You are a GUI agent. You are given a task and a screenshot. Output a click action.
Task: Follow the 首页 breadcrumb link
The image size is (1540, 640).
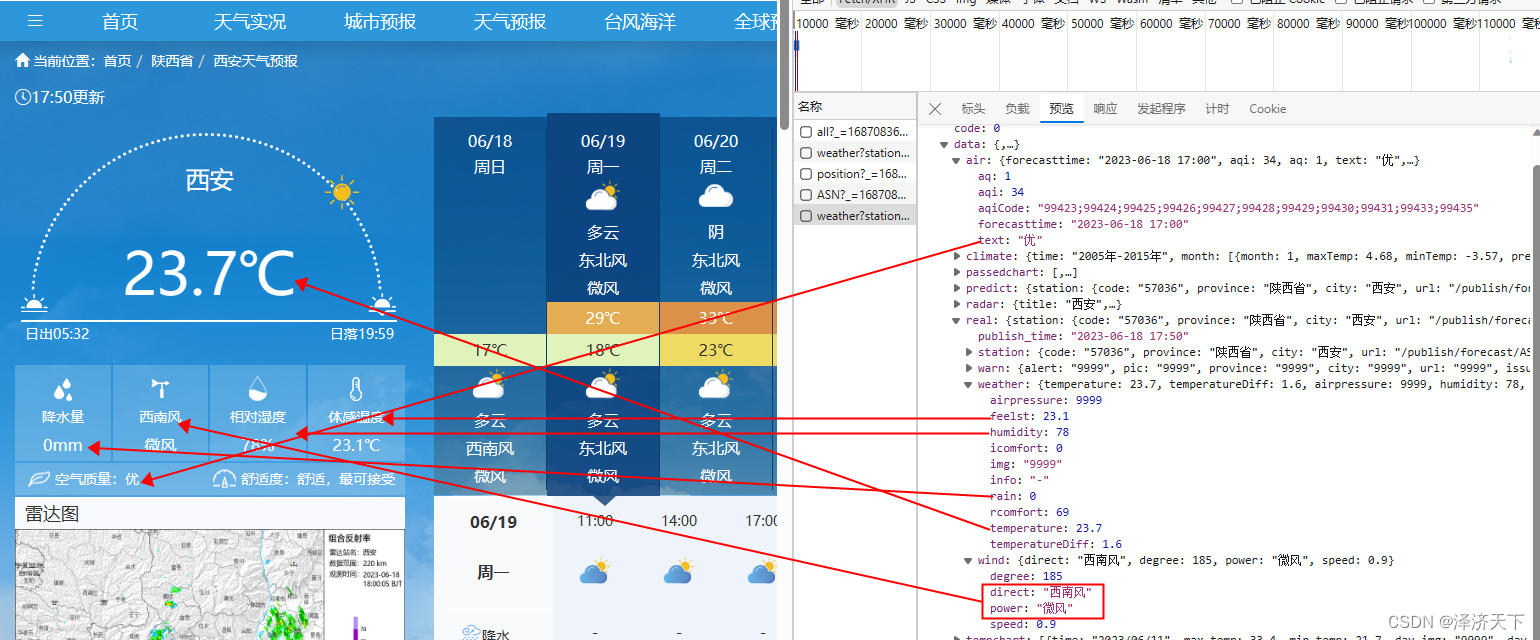[117, 61]
